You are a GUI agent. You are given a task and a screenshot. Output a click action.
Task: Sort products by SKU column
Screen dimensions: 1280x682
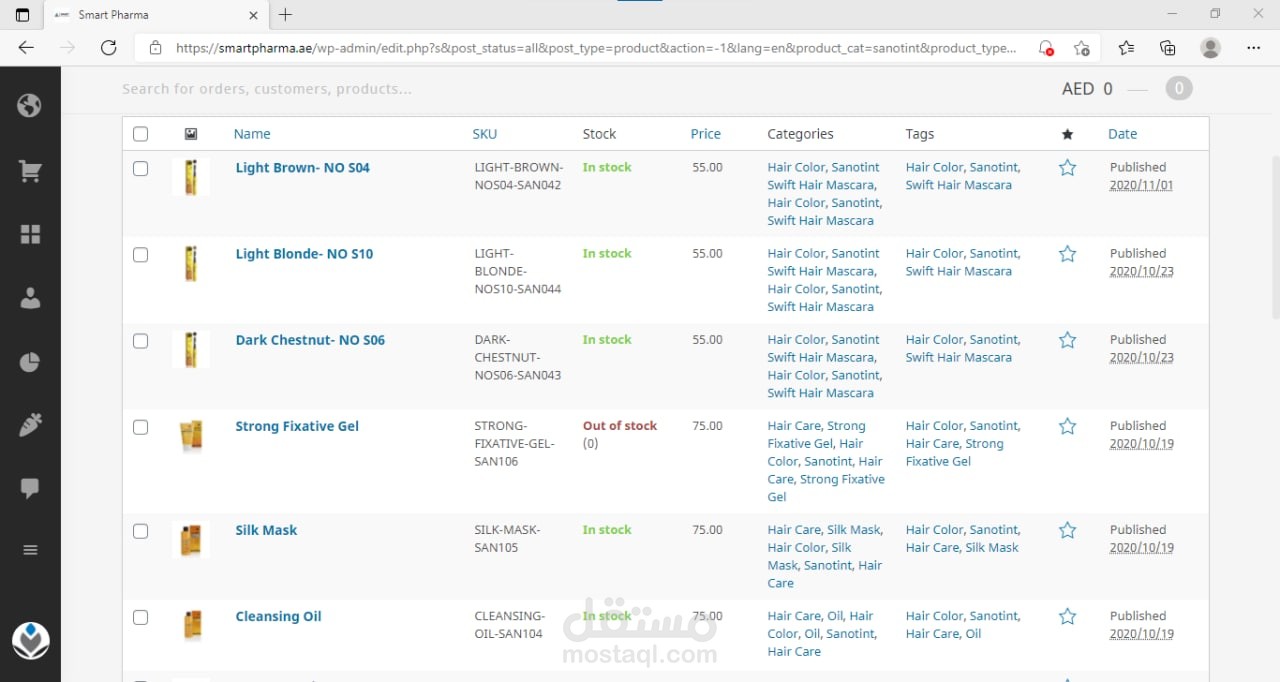[x=484, y=134]
